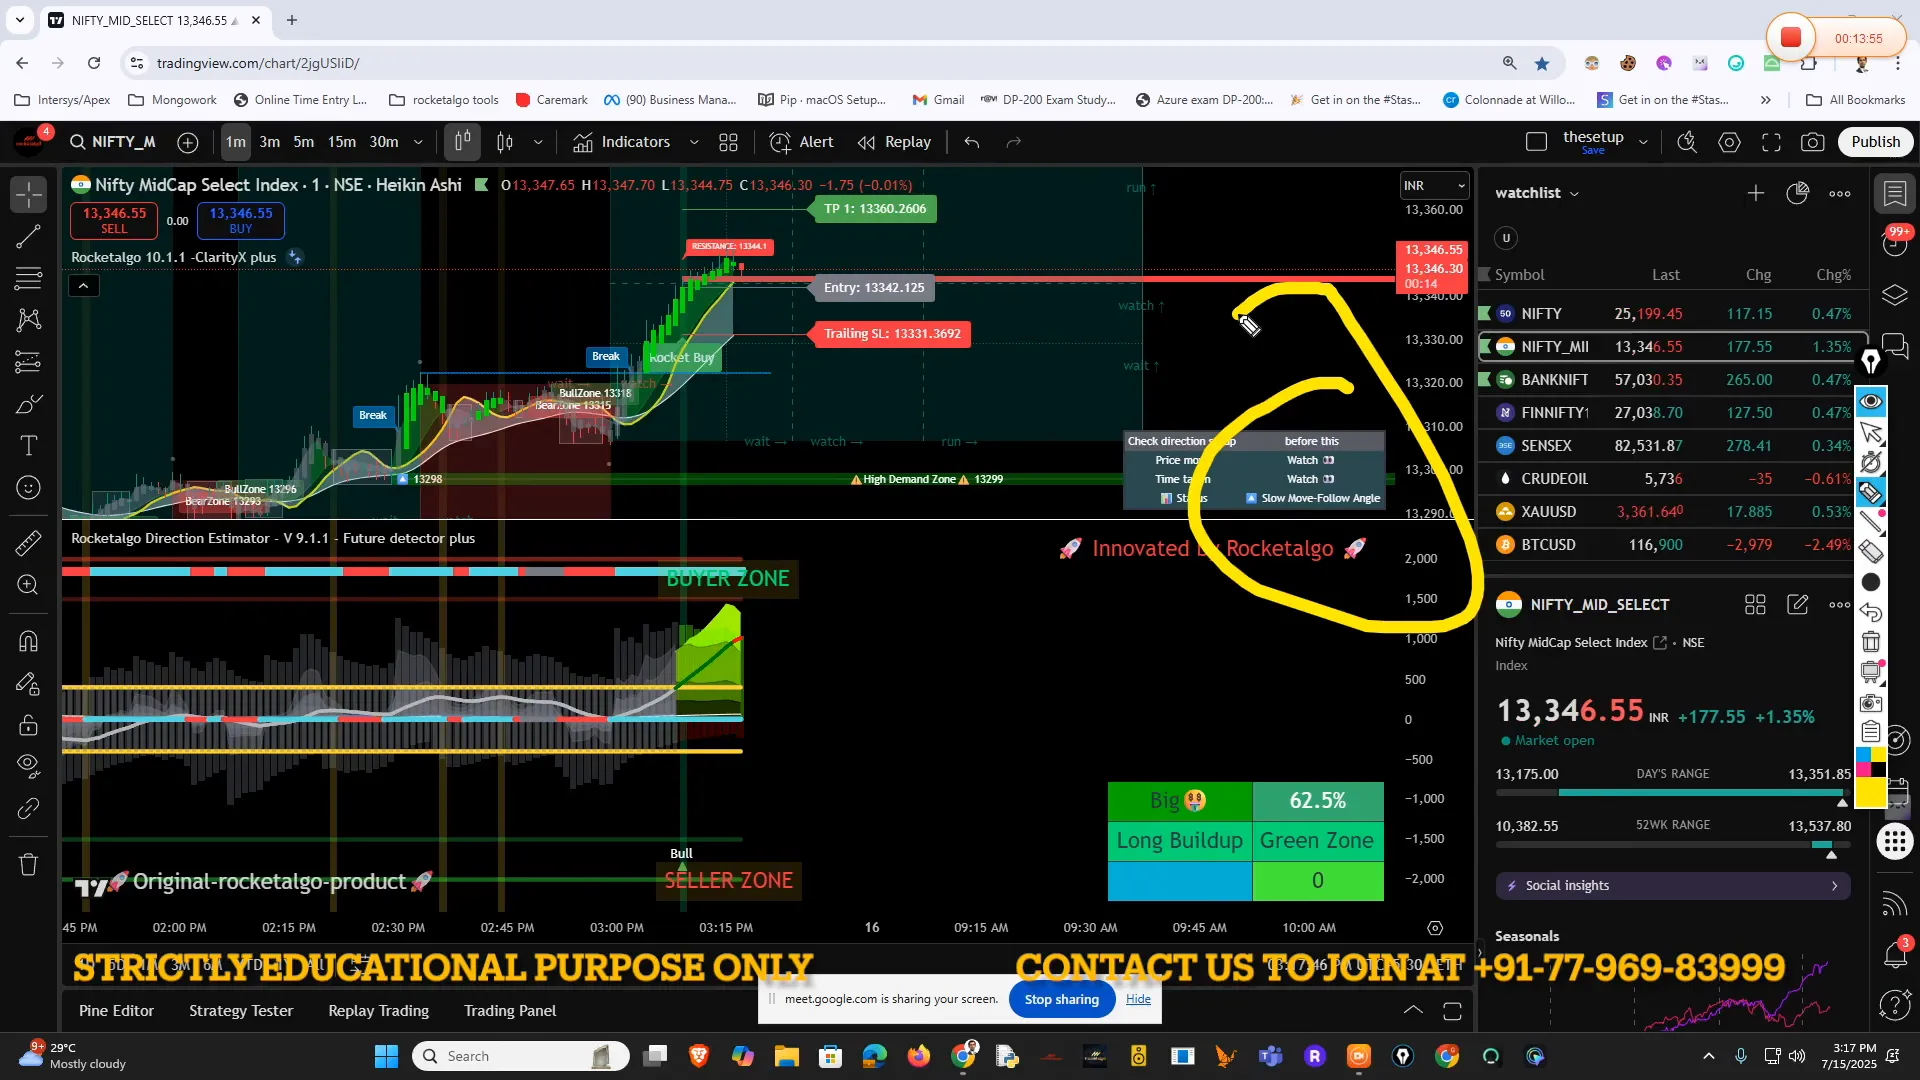This screenshot has height=1080, width=1920.
Task: Open the chart Settings gear icon
Action: 1729,142
